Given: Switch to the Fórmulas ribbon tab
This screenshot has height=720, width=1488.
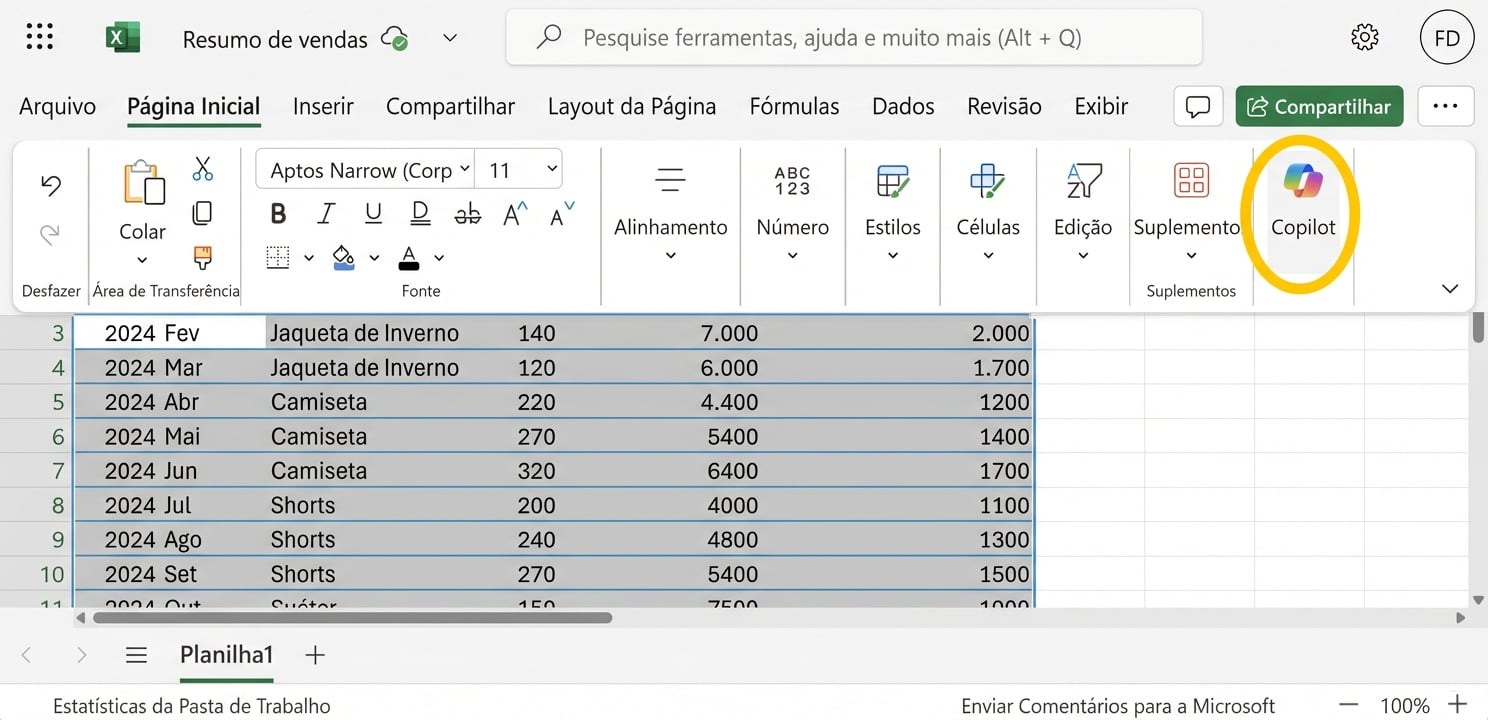Looking at the screenshot, I should pyautogui.click(x=794, y=106).
